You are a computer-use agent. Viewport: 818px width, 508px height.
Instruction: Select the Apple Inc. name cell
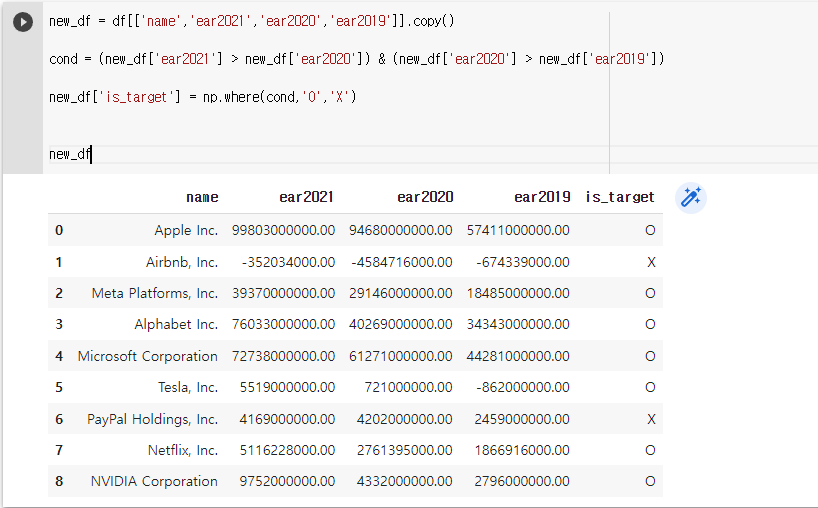[186, 230]
